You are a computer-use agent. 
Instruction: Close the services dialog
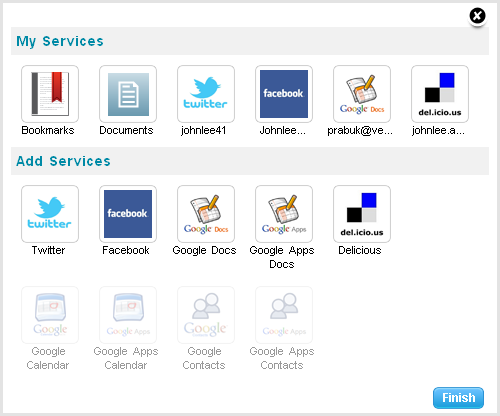477,16
